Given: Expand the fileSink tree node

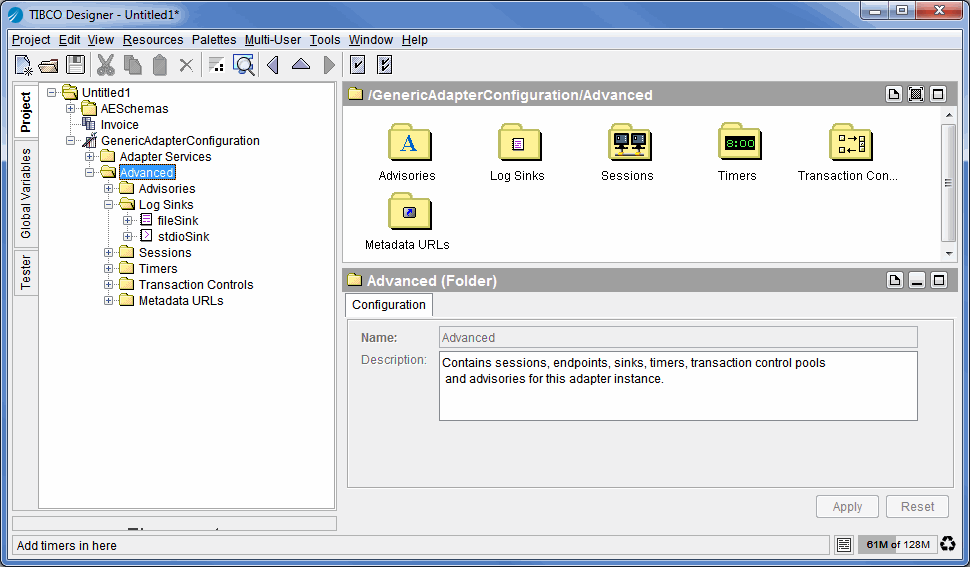Looking at the screenshot, I should pyautogui.click(x=128, y=221).
